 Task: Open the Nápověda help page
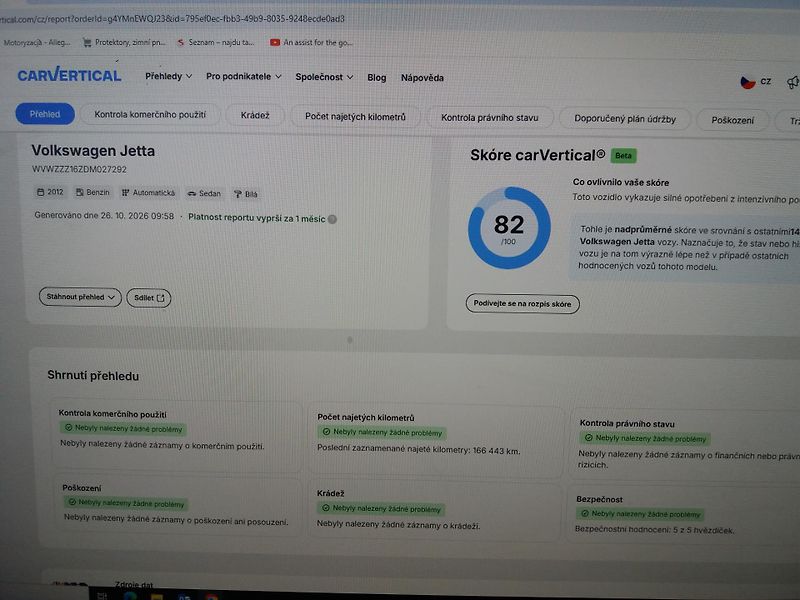point(422,78)
